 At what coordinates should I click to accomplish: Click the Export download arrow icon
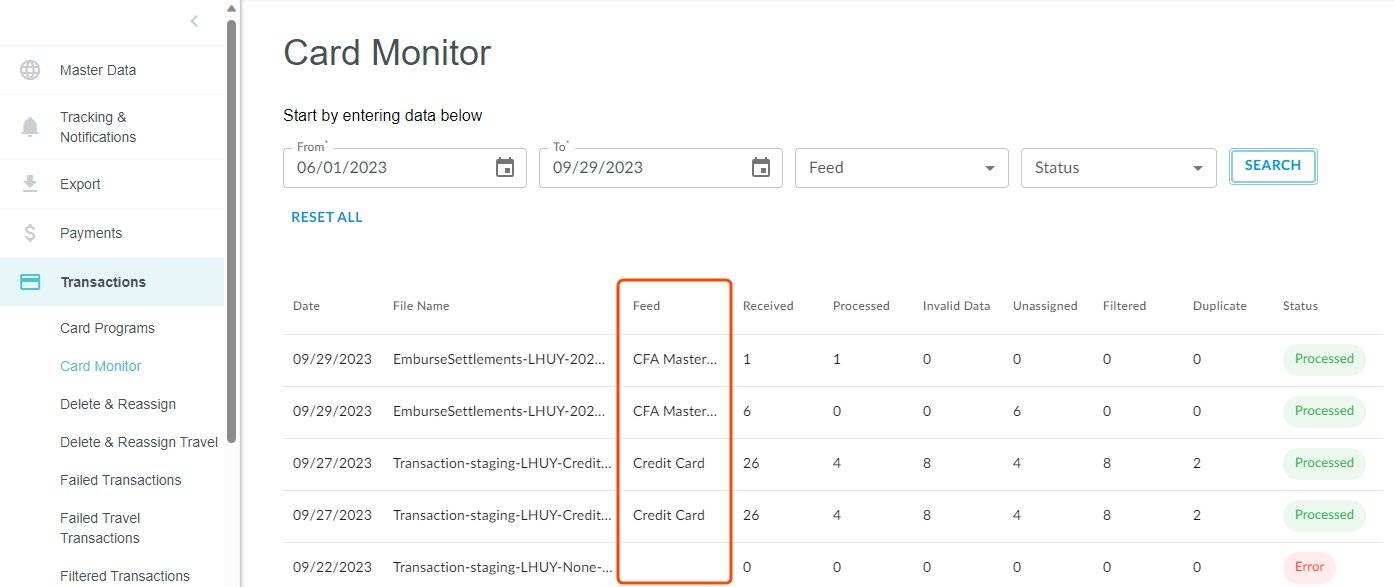pyautogui.click(x=30, y=184)
